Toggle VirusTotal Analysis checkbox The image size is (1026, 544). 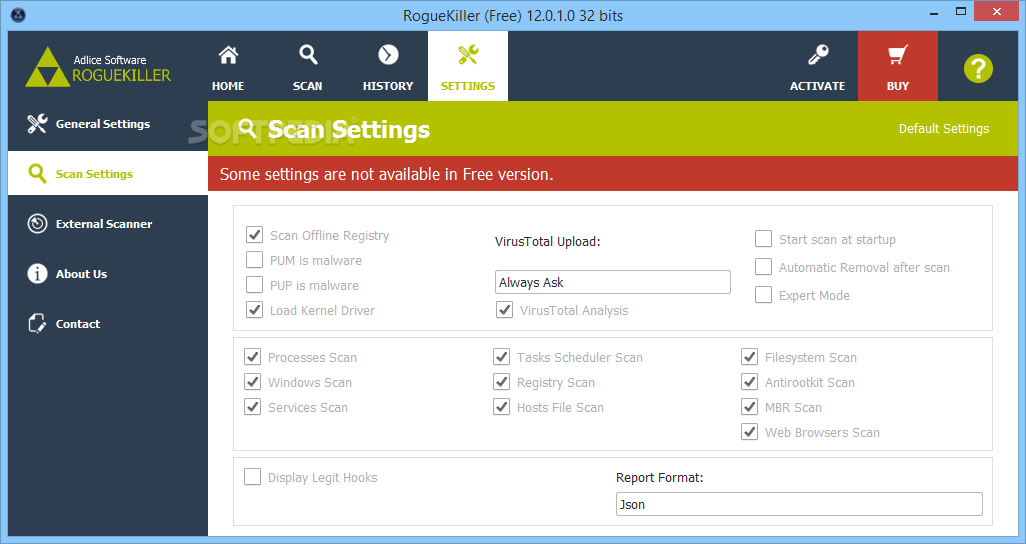point(504,310)
